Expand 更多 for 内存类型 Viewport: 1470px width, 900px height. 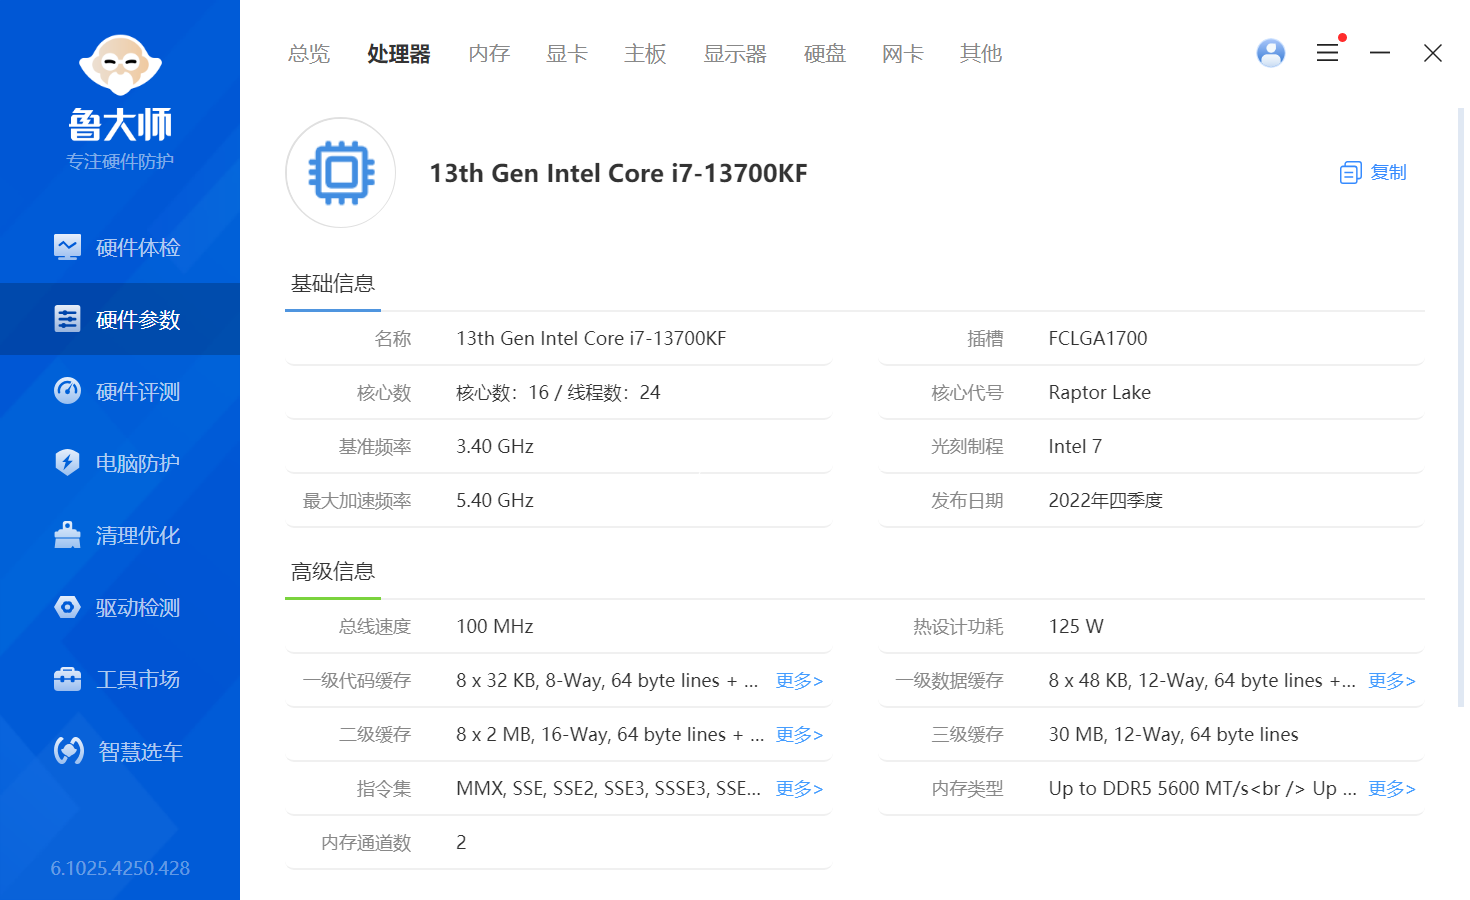tap(1391, 789)
